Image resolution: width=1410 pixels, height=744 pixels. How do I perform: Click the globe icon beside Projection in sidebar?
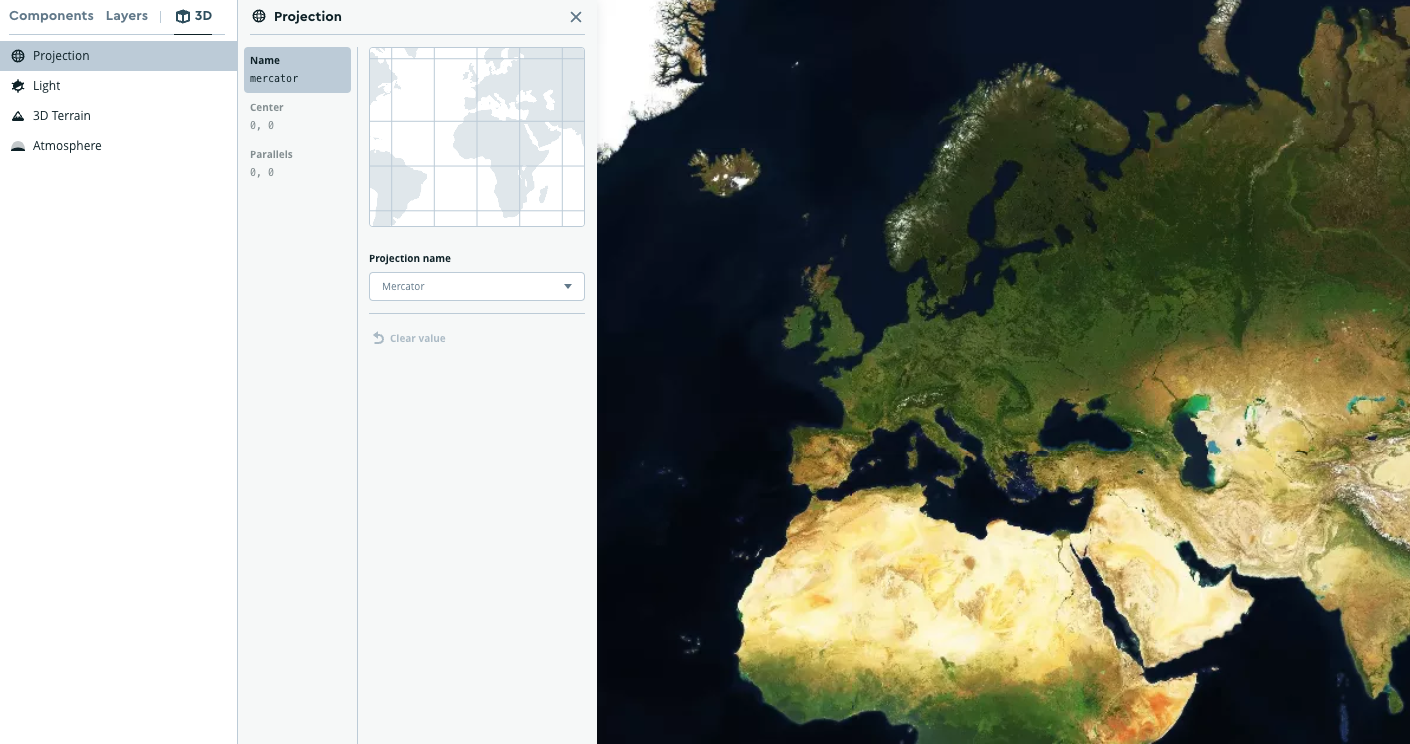pyautogui.click(x=17, y=55)
